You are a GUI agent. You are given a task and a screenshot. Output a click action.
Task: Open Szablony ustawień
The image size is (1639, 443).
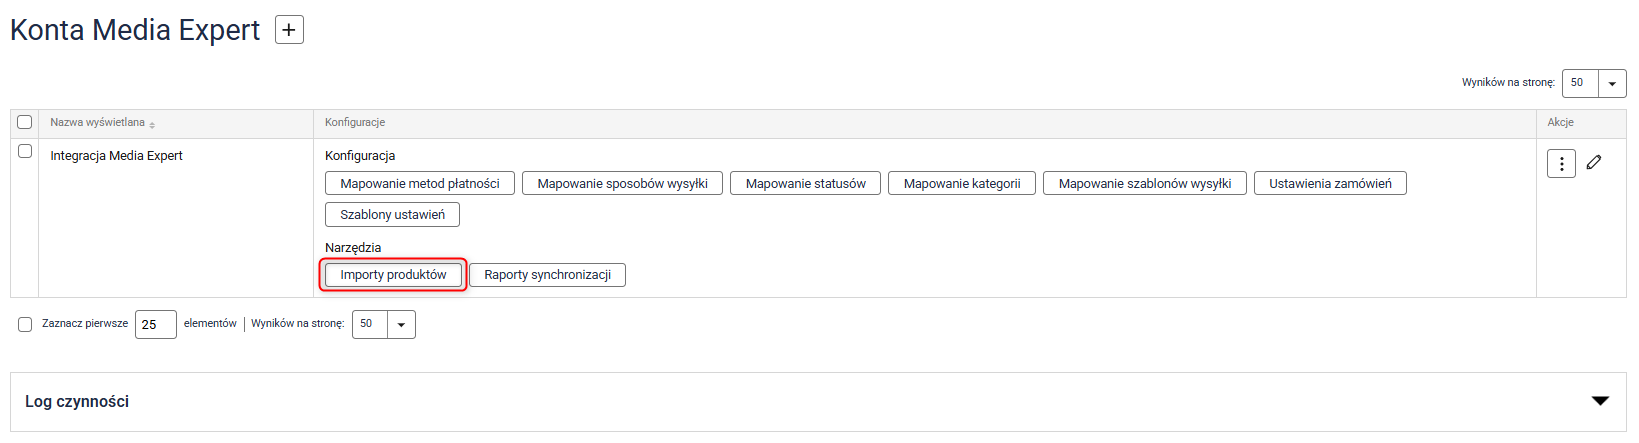point(392,214)
